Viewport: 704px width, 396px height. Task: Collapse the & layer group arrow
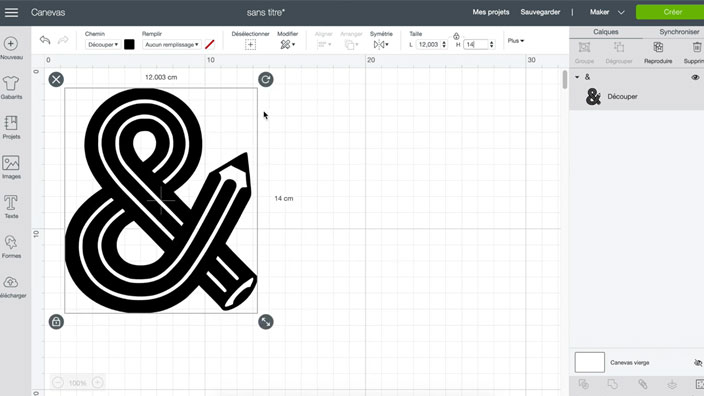click(x=577, y=77)
